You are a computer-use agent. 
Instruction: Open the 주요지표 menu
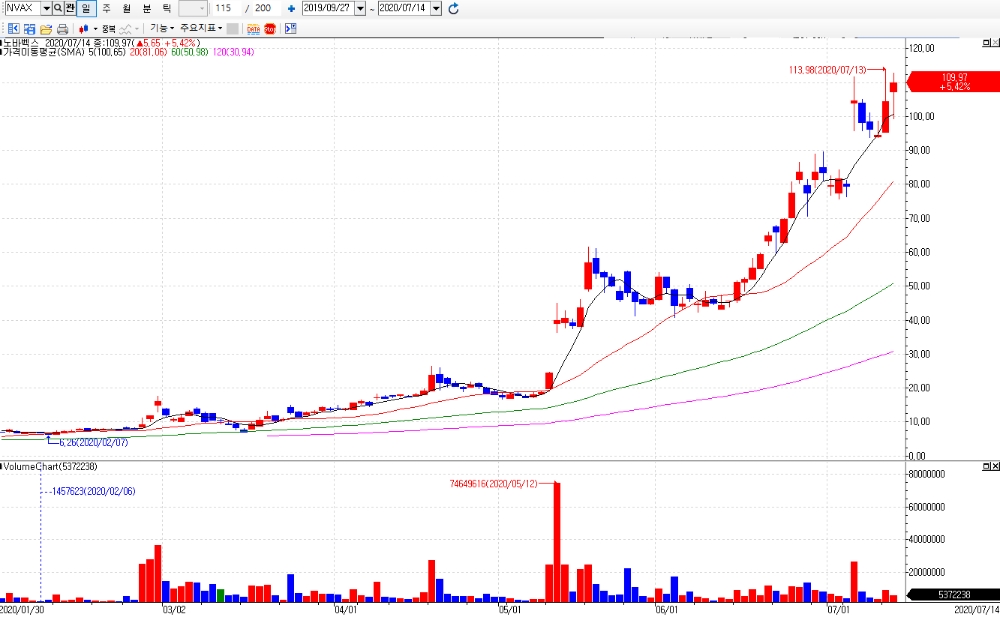[200, 28]
